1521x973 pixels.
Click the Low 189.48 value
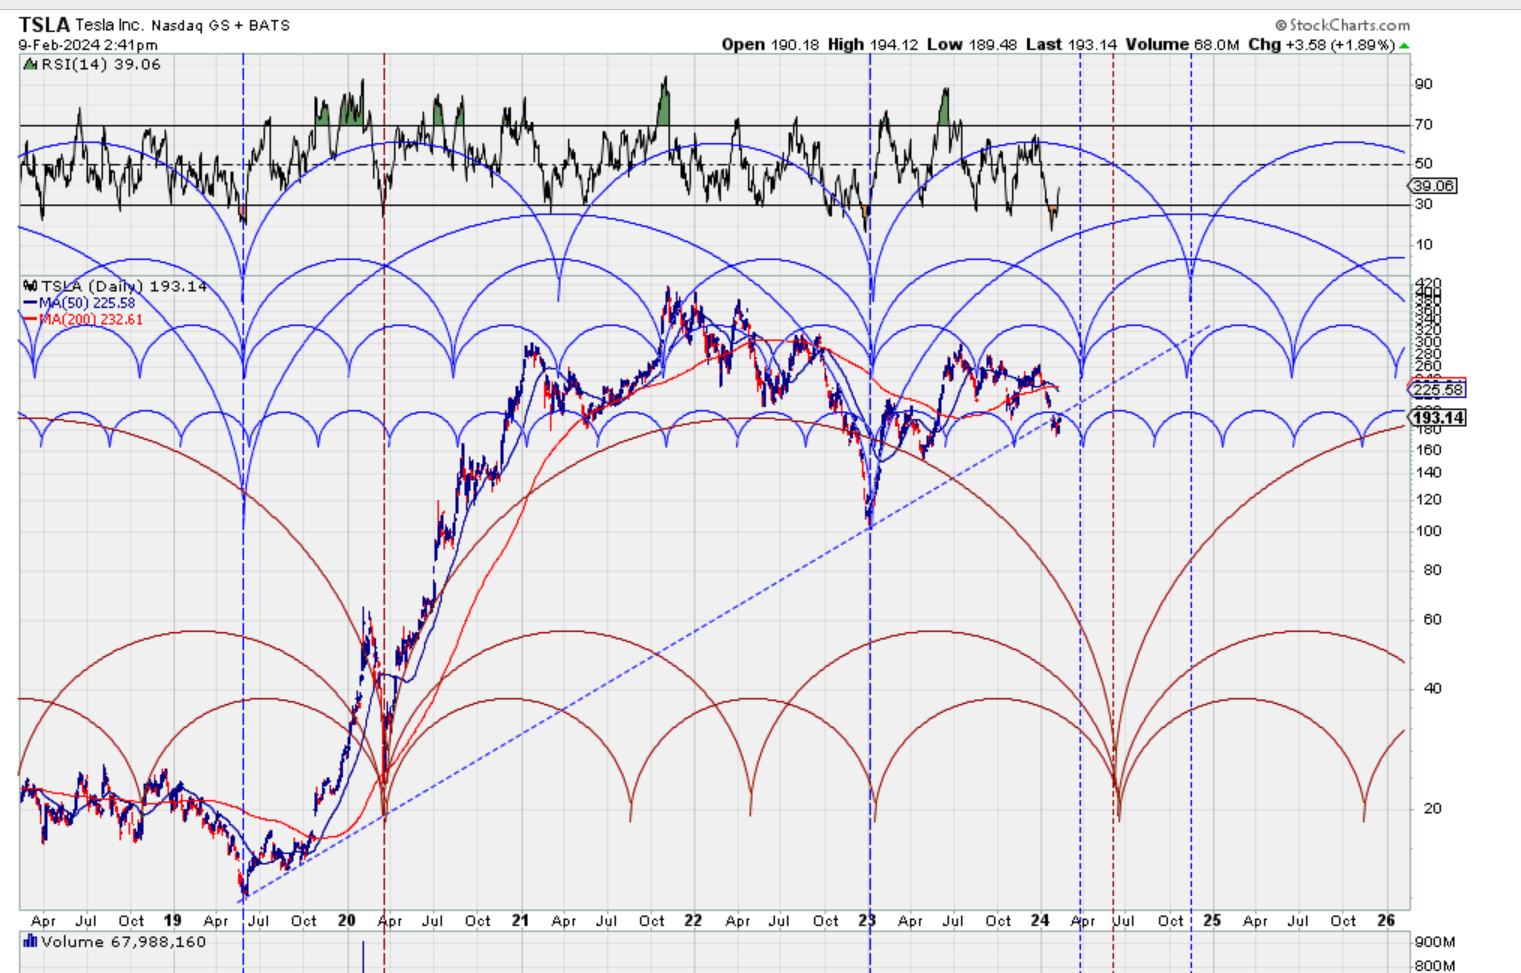click(970, 45)
